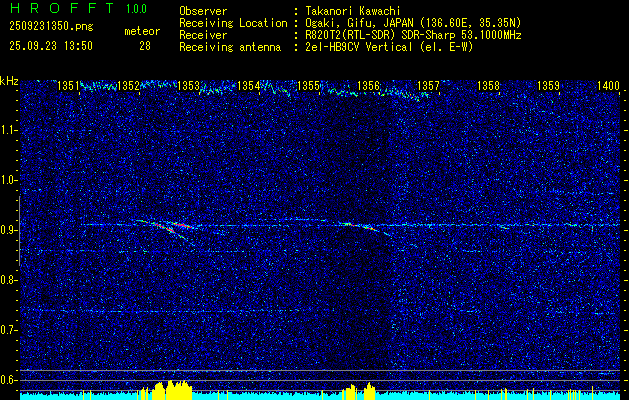Viewport: 629px width, 400px height.
Task: Click the 1359 time marker
Action: pos(548,85)
